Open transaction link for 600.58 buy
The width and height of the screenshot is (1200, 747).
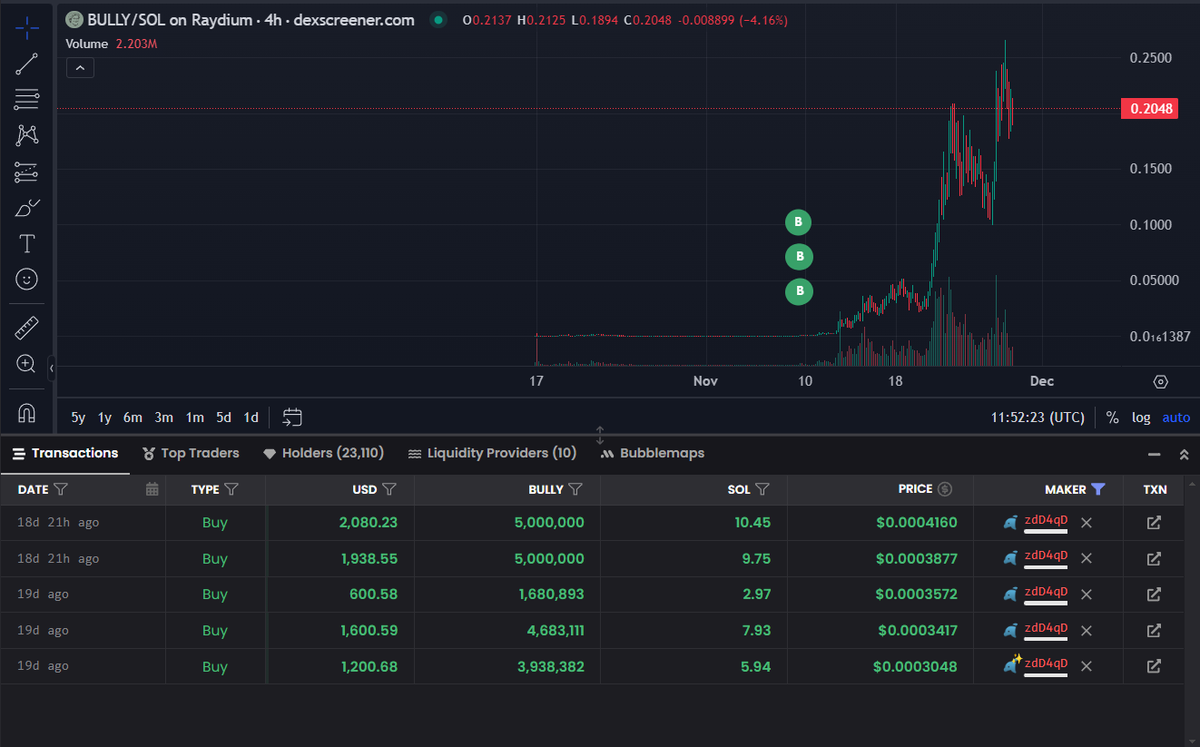[1153, 594]
